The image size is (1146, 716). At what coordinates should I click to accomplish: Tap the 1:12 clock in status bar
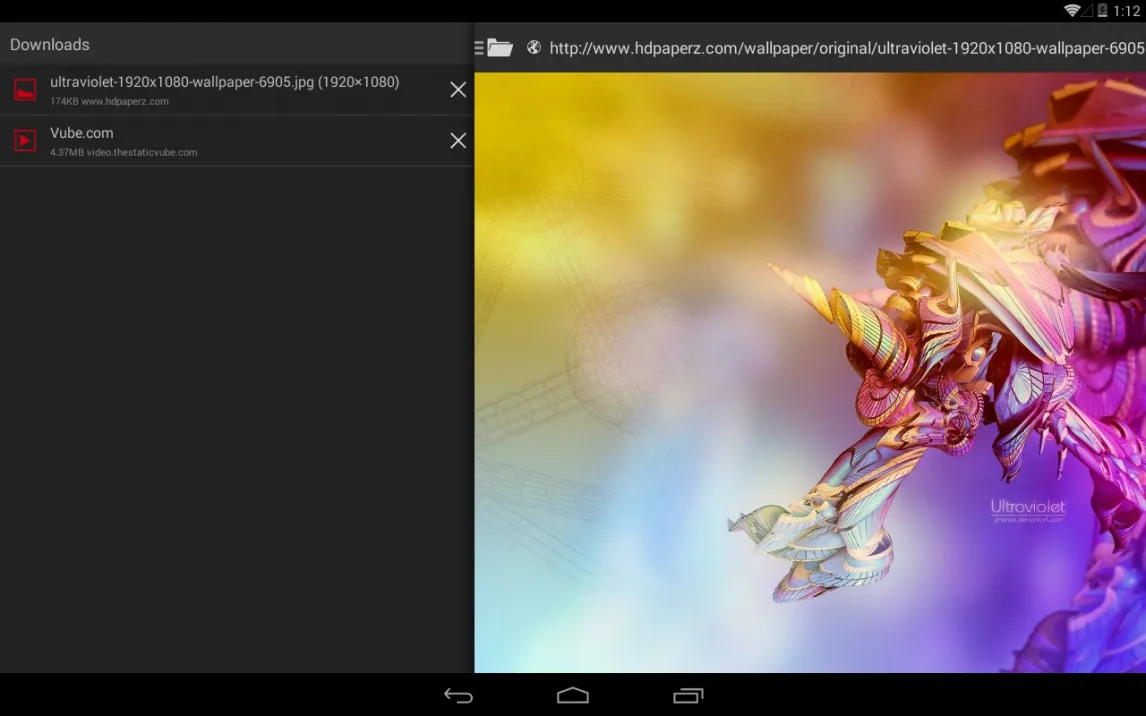pyautogui.click(x=1127, y=11)
